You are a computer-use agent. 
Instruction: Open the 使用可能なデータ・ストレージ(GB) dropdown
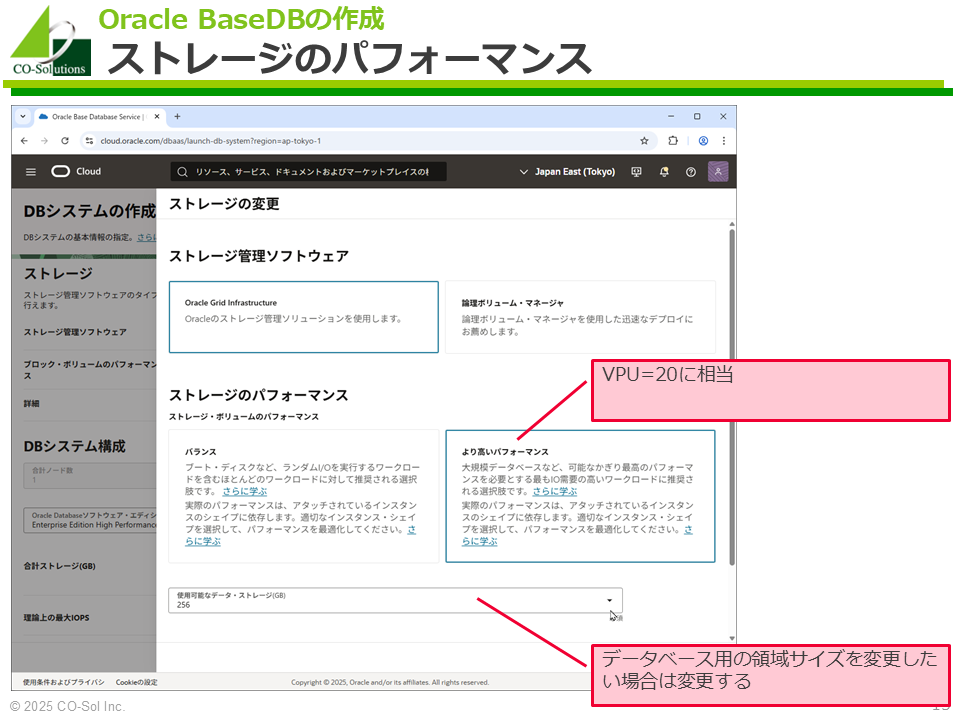tap(396, 600)
